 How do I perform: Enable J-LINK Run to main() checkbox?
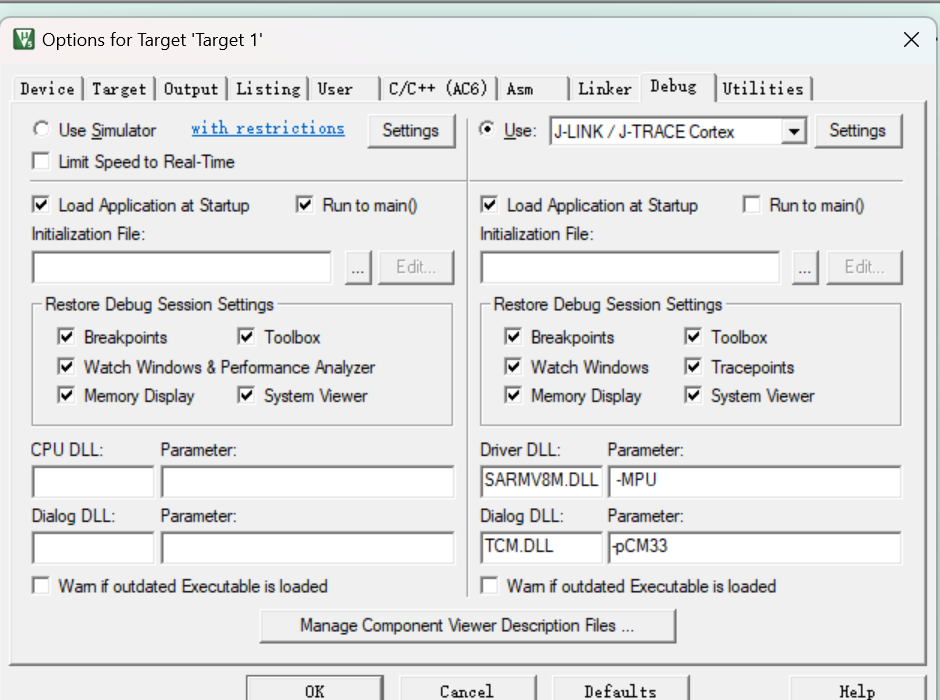click(x=751, y=205)
